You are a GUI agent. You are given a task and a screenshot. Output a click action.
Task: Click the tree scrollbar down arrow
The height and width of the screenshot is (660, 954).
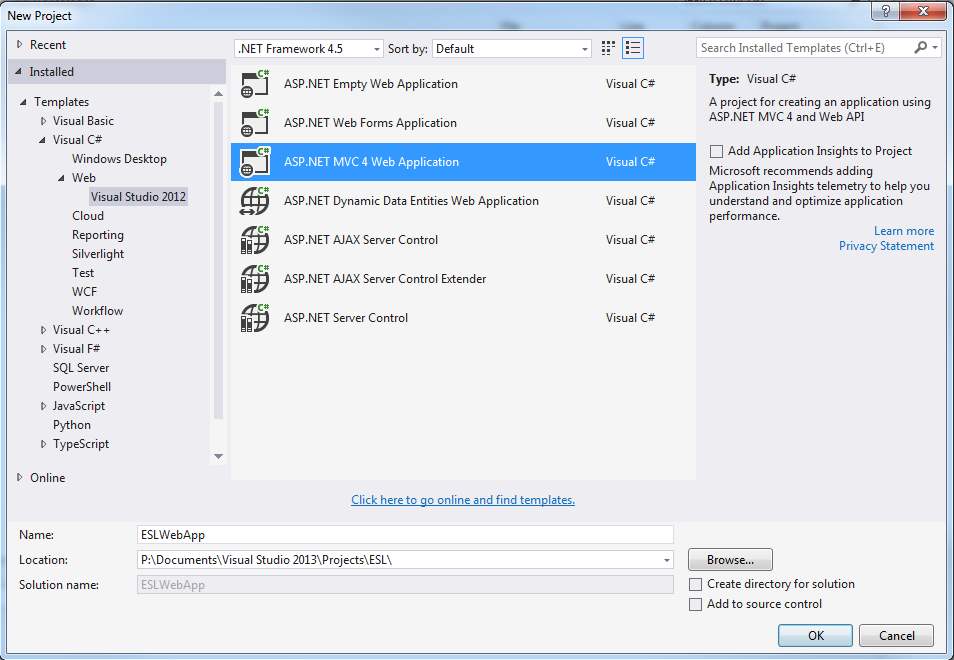click(218, 456)
